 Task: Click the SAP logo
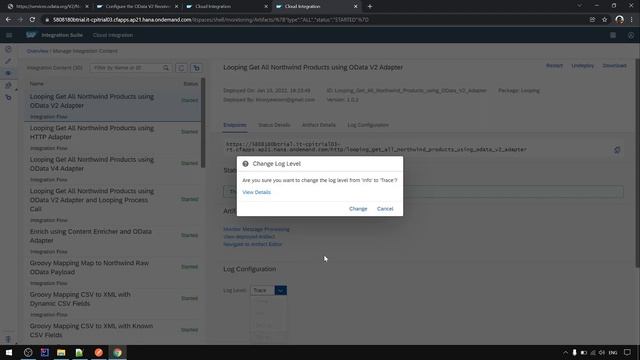pos(31,35)
